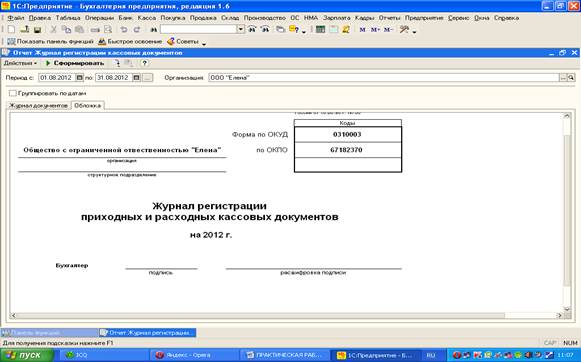Screen dimensions: 581x362
Task: Click the tools hammer icon in toolbar
Action: (x=404, y=29)
